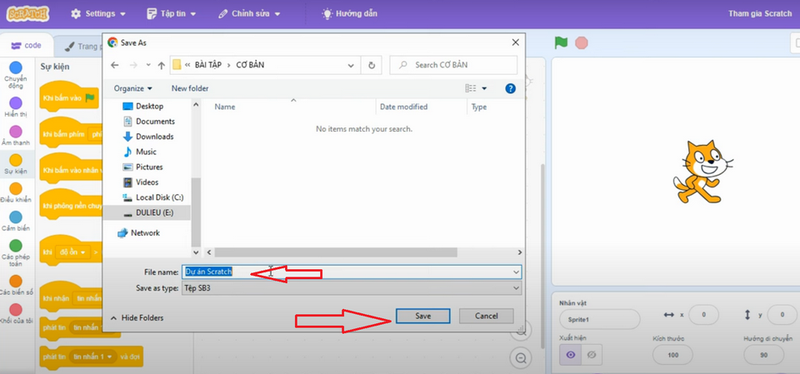Select Cảm biến block category

[x=16, y=221]
